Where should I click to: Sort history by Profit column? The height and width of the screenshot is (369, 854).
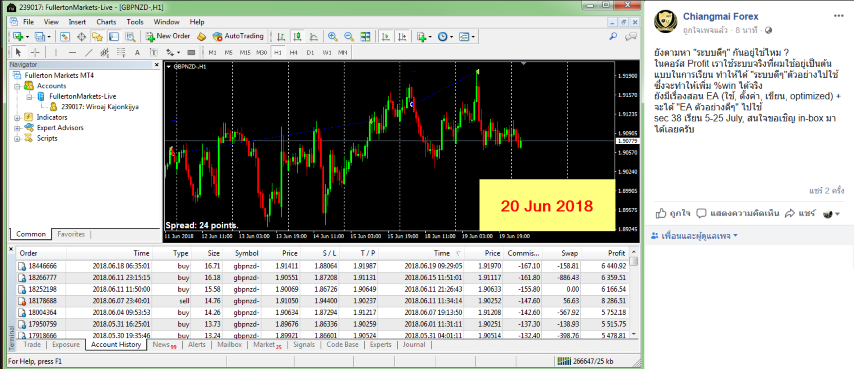605,253
